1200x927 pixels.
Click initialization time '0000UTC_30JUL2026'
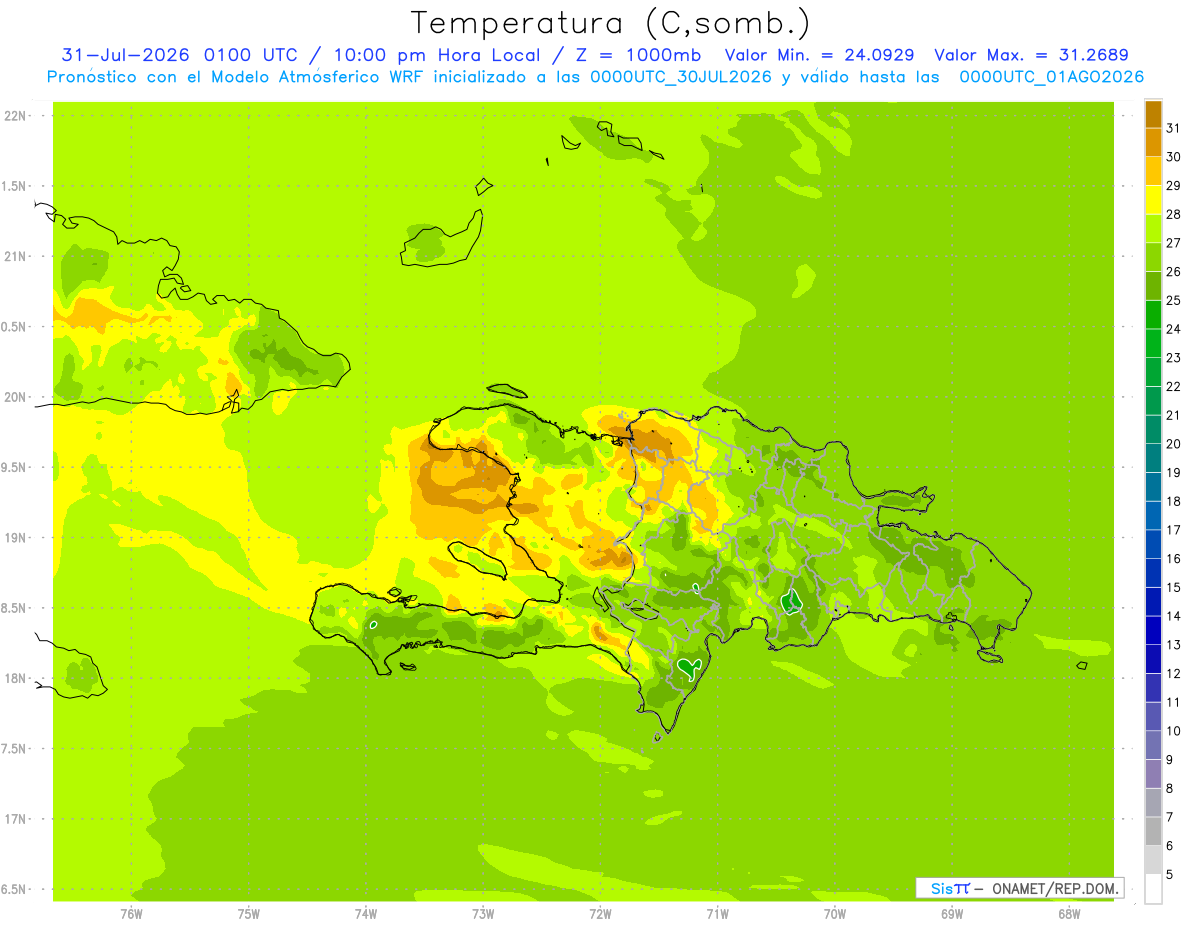tap(680, 77)
